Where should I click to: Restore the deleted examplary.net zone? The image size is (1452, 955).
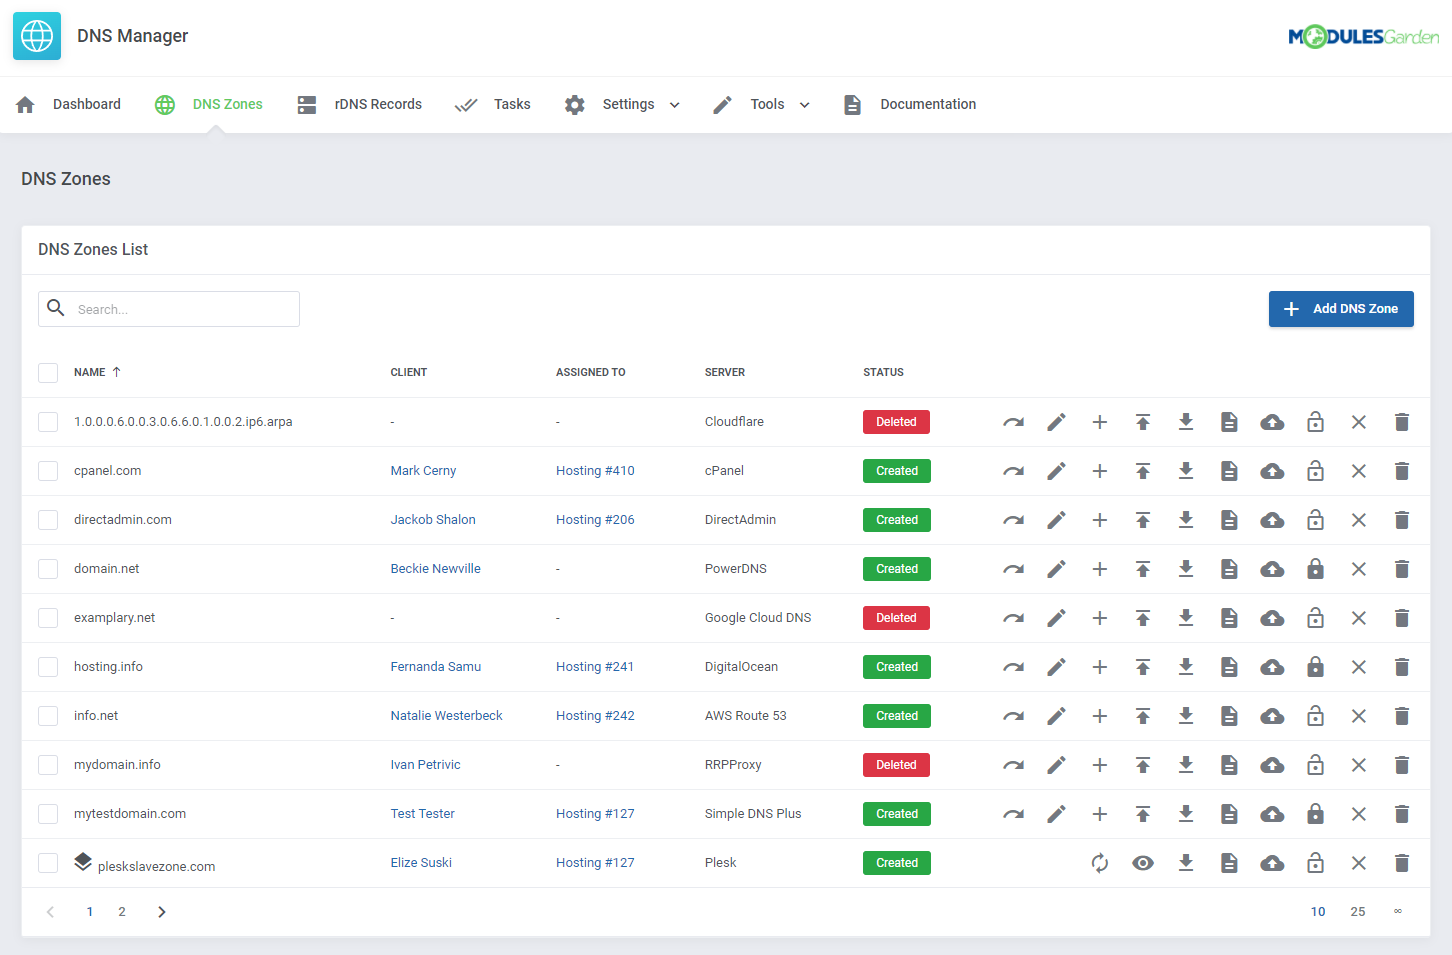1013,617
